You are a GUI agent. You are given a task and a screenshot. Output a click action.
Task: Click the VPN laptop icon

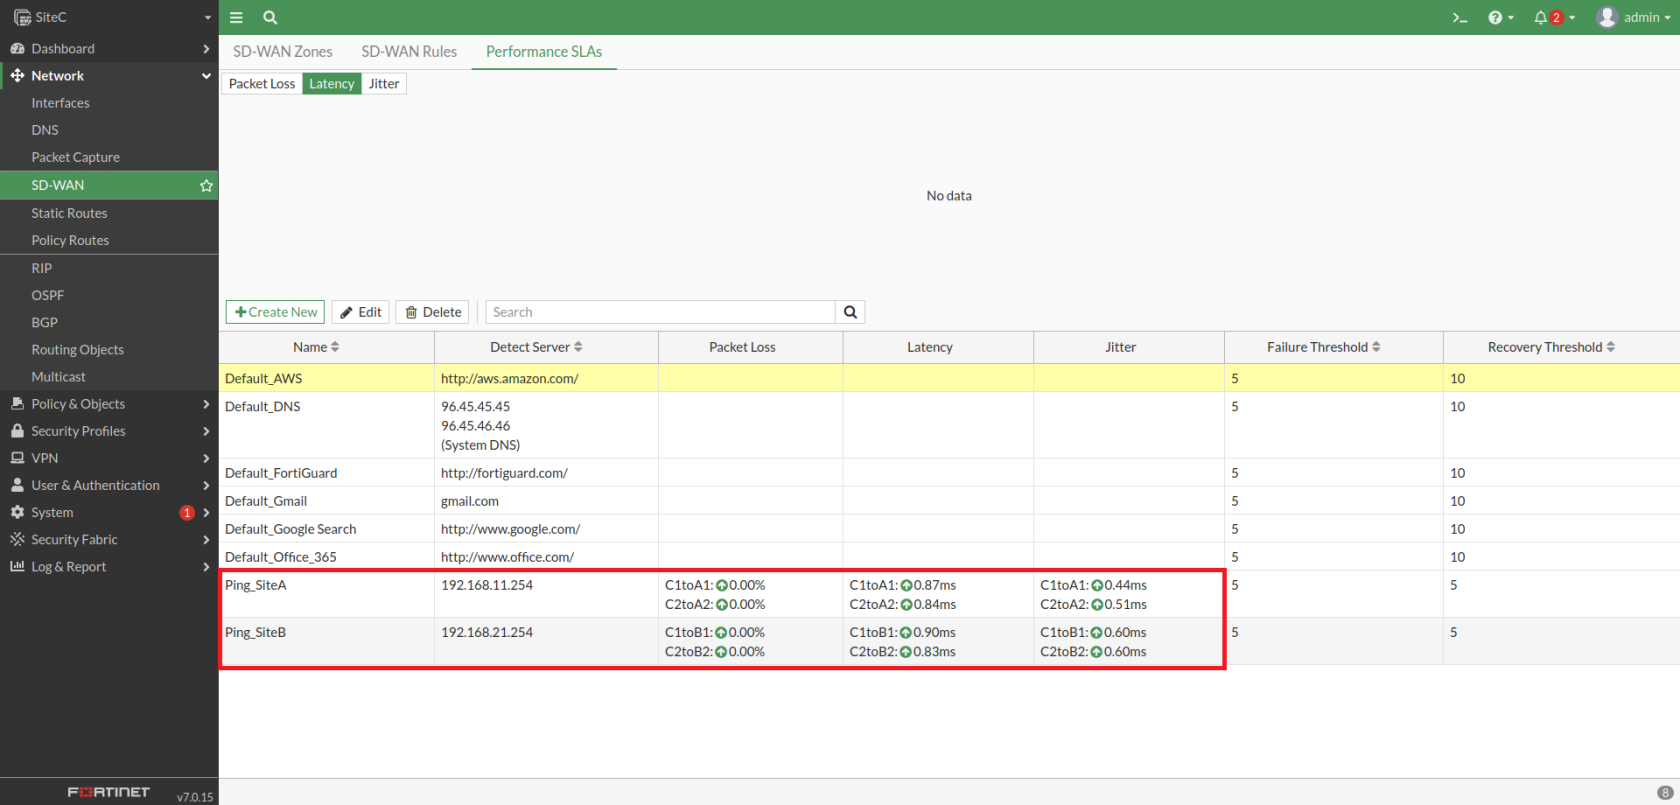(17, 457)
